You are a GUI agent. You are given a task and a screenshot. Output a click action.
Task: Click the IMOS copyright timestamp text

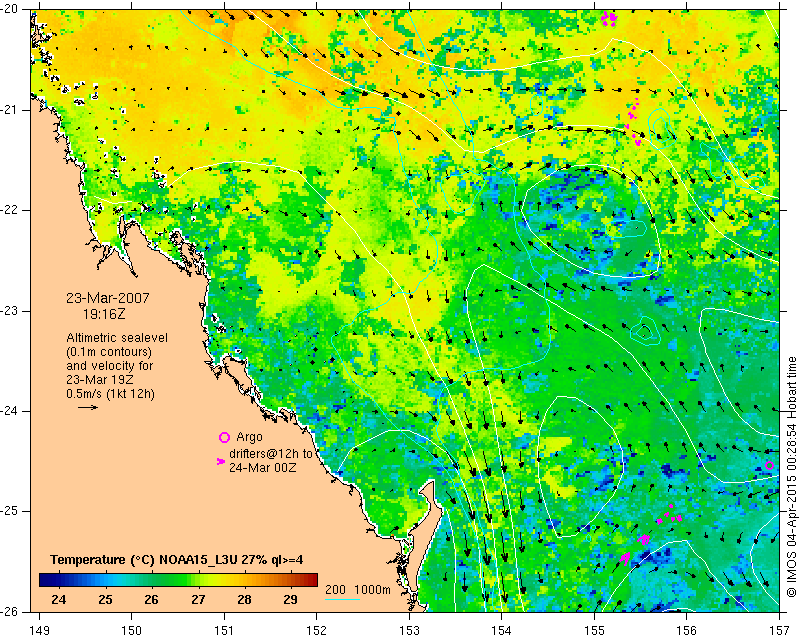pyautogui.click(x=791, y=477)
